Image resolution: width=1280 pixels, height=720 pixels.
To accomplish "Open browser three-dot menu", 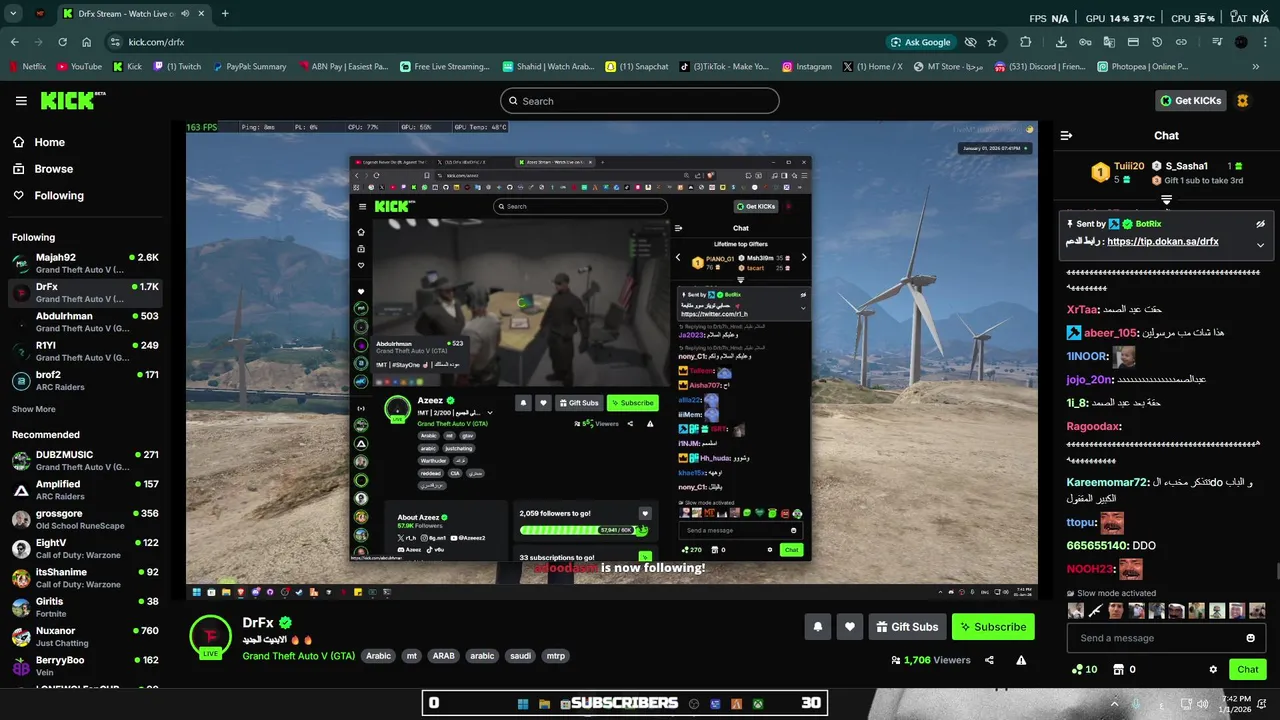I will click(1266, 42).
